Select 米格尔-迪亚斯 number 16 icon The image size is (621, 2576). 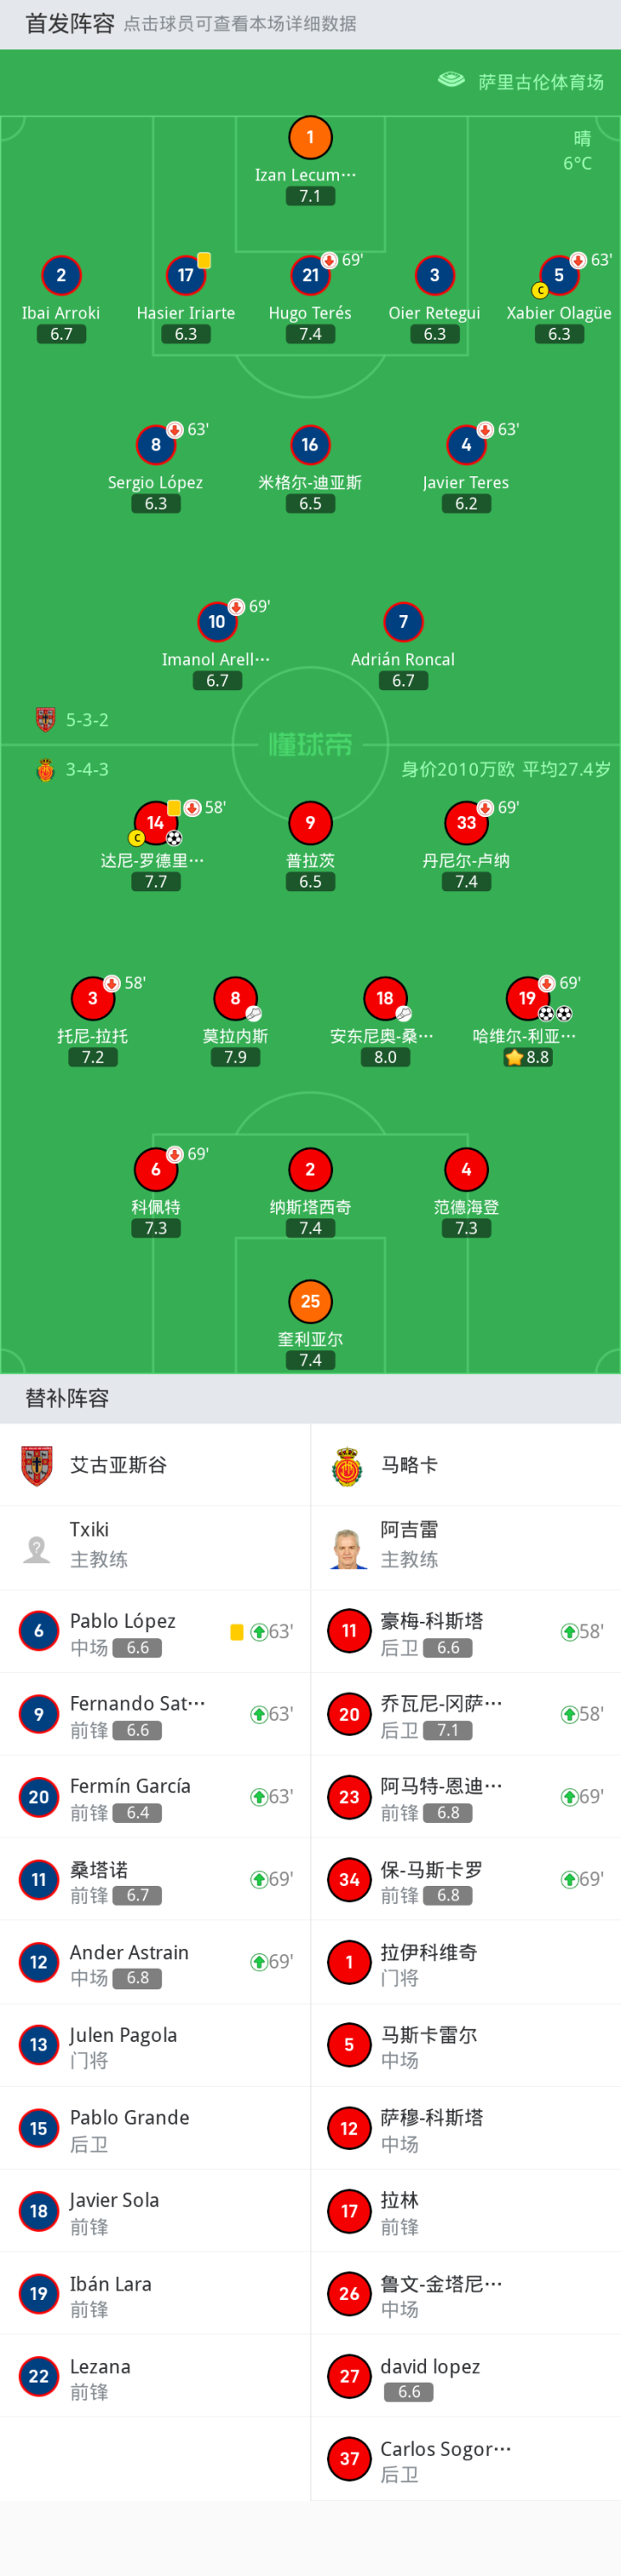point(310,445)
